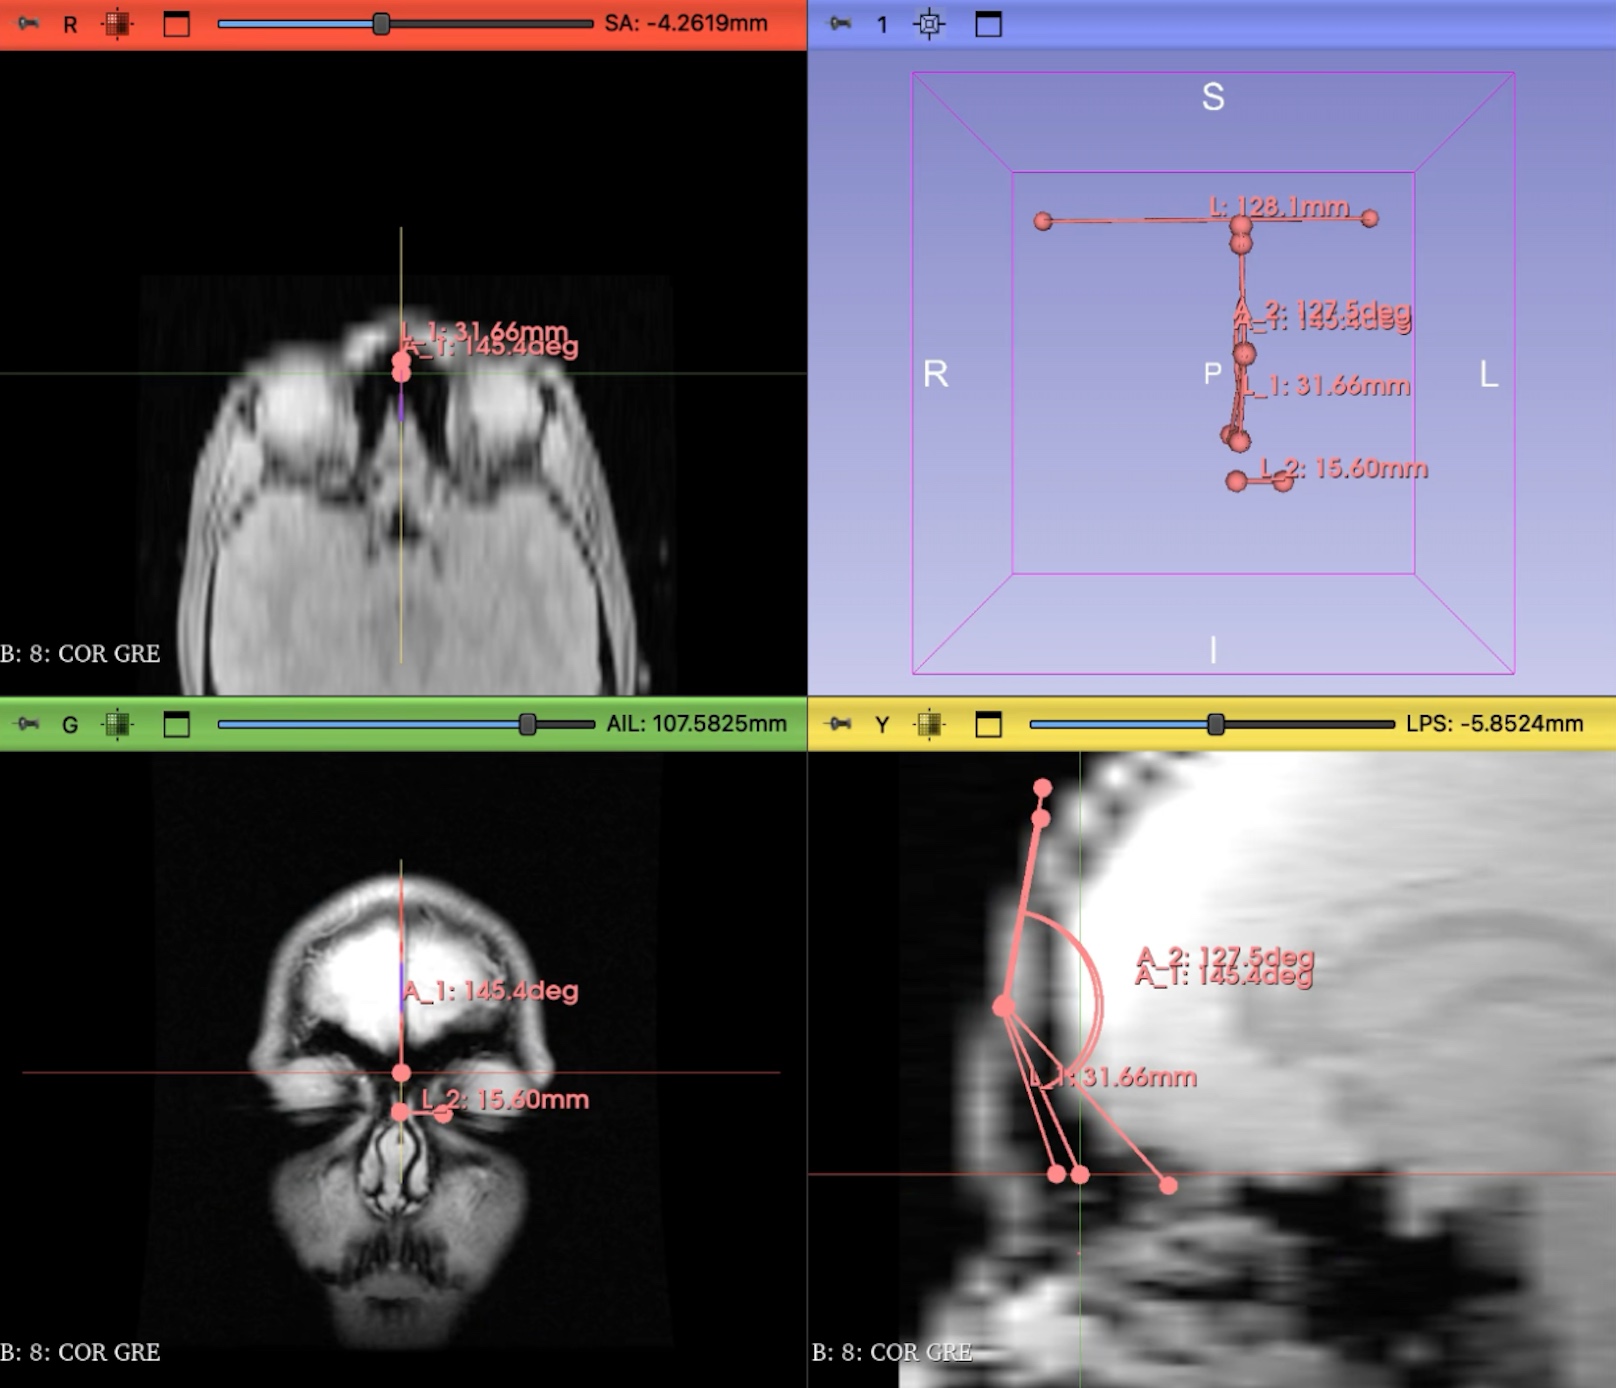Viewport: 1616px width, 1388px height.
Task: Select the L_1 31.66mm length measurement
Action: (1327, 384)
